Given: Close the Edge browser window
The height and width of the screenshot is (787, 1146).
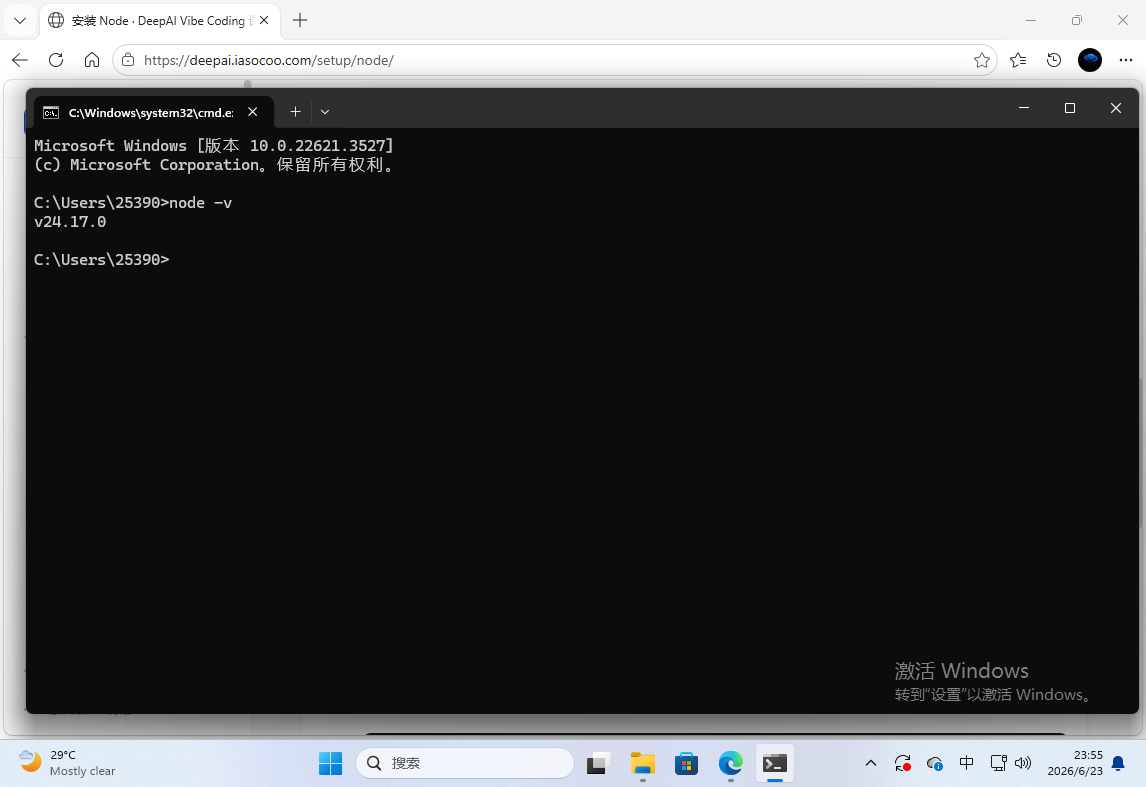Looking at the screenshot, I should click(1123, 20).
